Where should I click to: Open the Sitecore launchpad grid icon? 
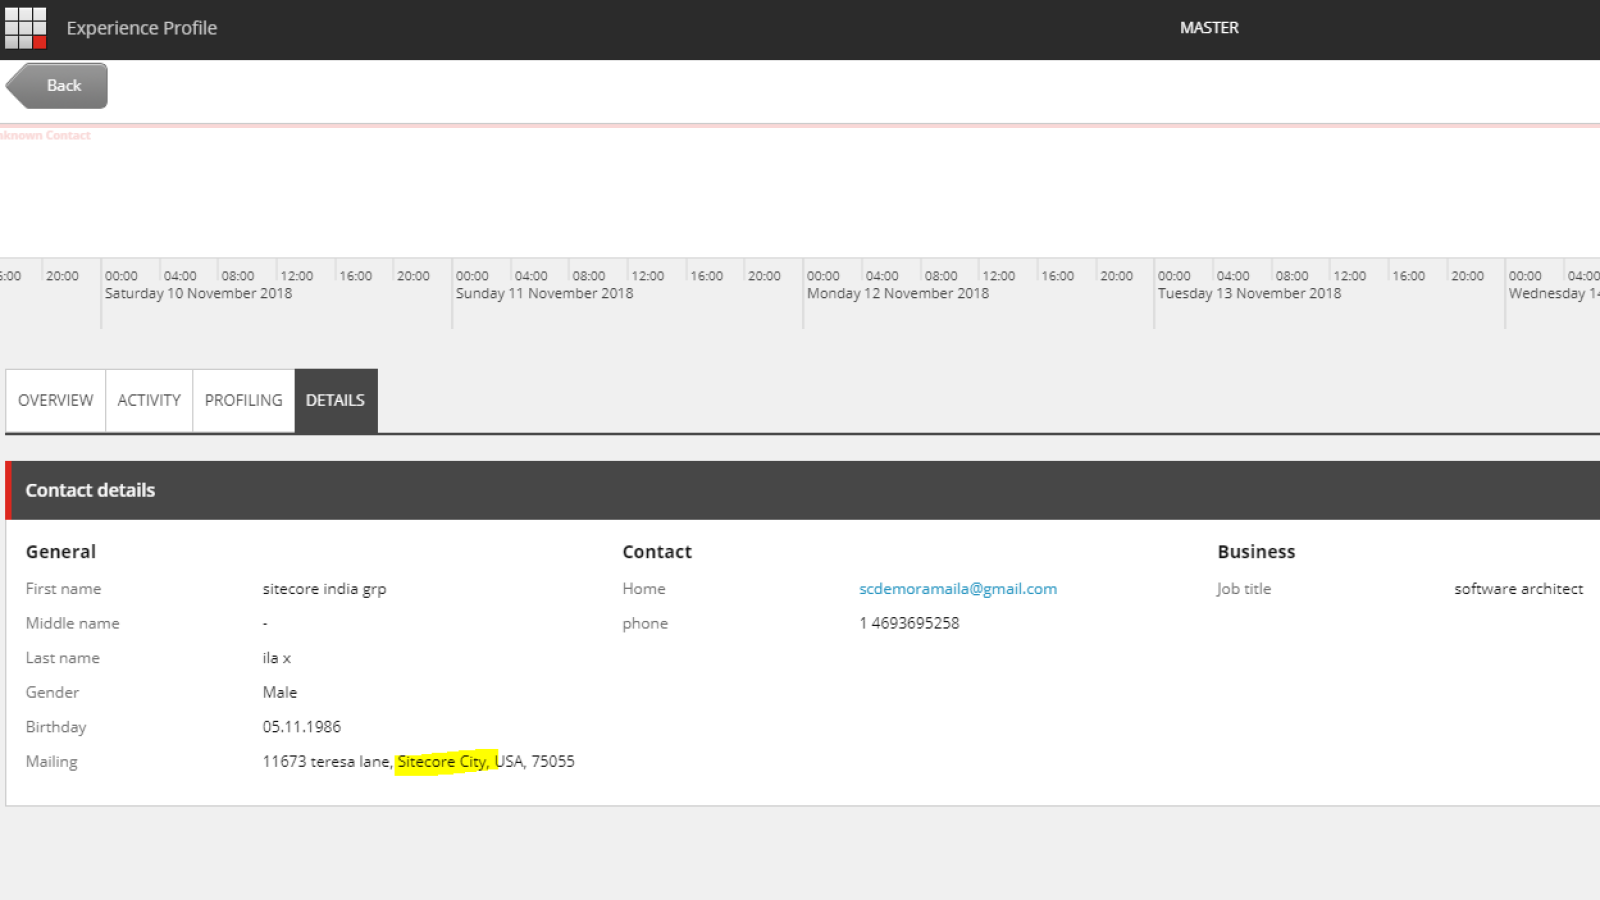click(24, 27)
